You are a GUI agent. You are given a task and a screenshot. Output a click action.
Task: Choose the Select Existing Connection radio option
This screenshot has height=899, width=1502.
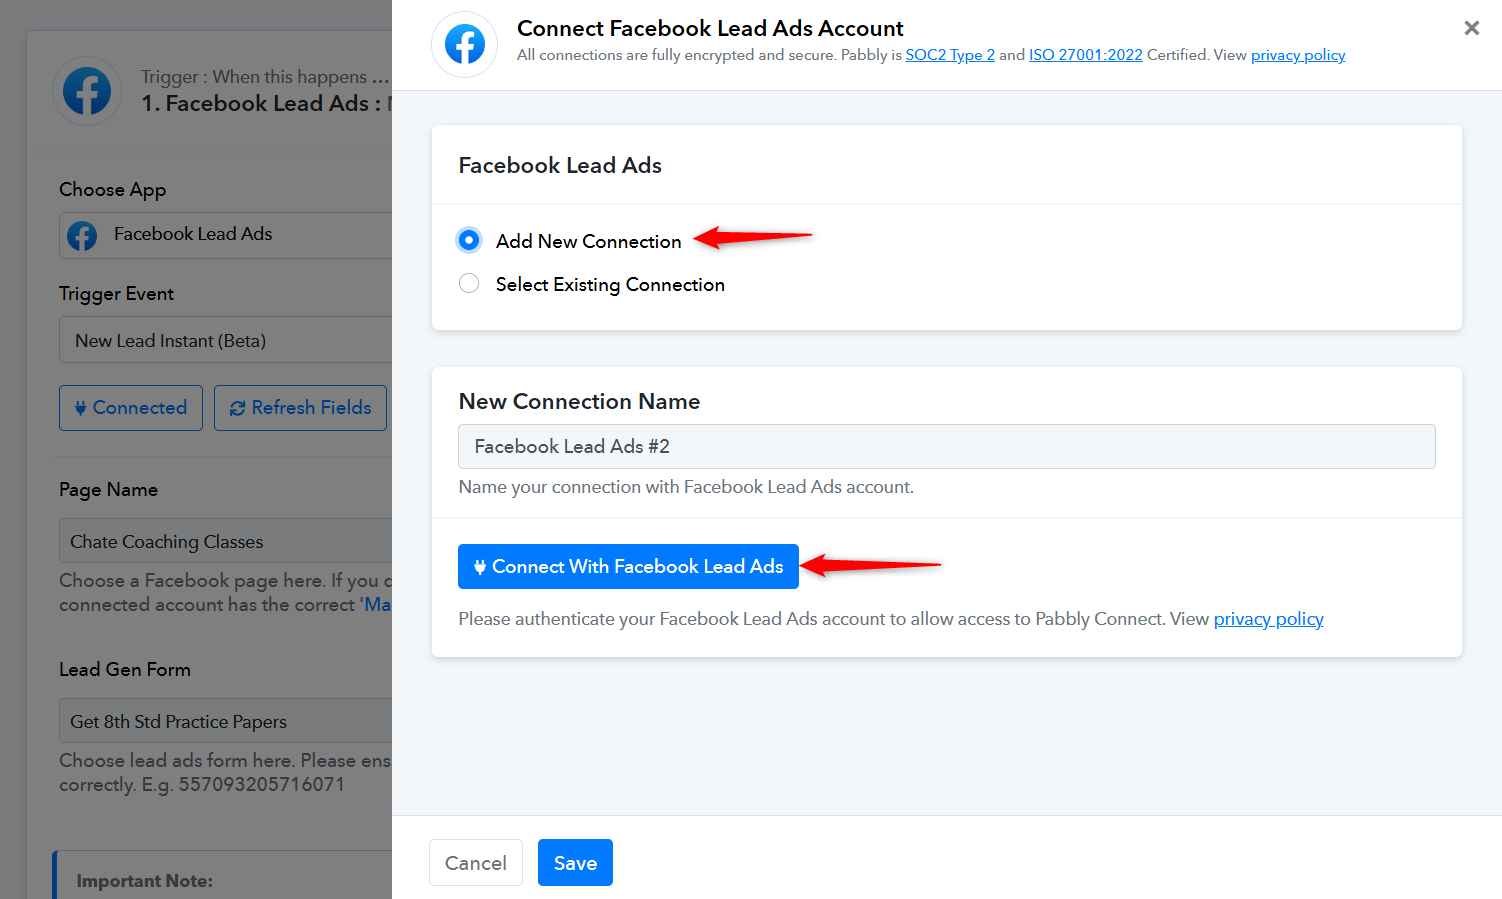[x=469, y=284]
